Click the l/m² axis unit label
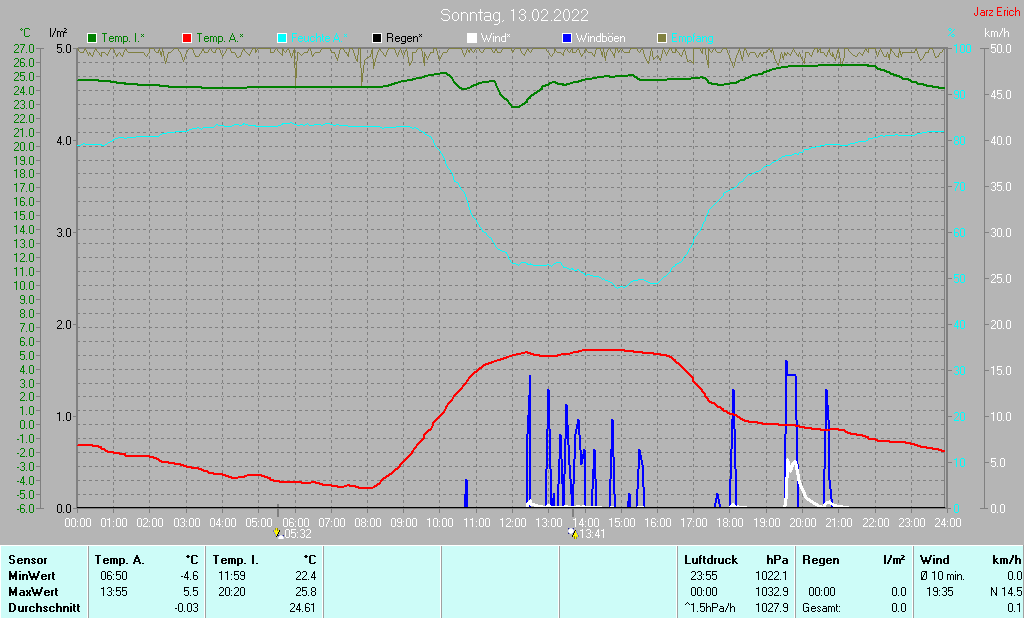1024x618 pixels. 57,33
